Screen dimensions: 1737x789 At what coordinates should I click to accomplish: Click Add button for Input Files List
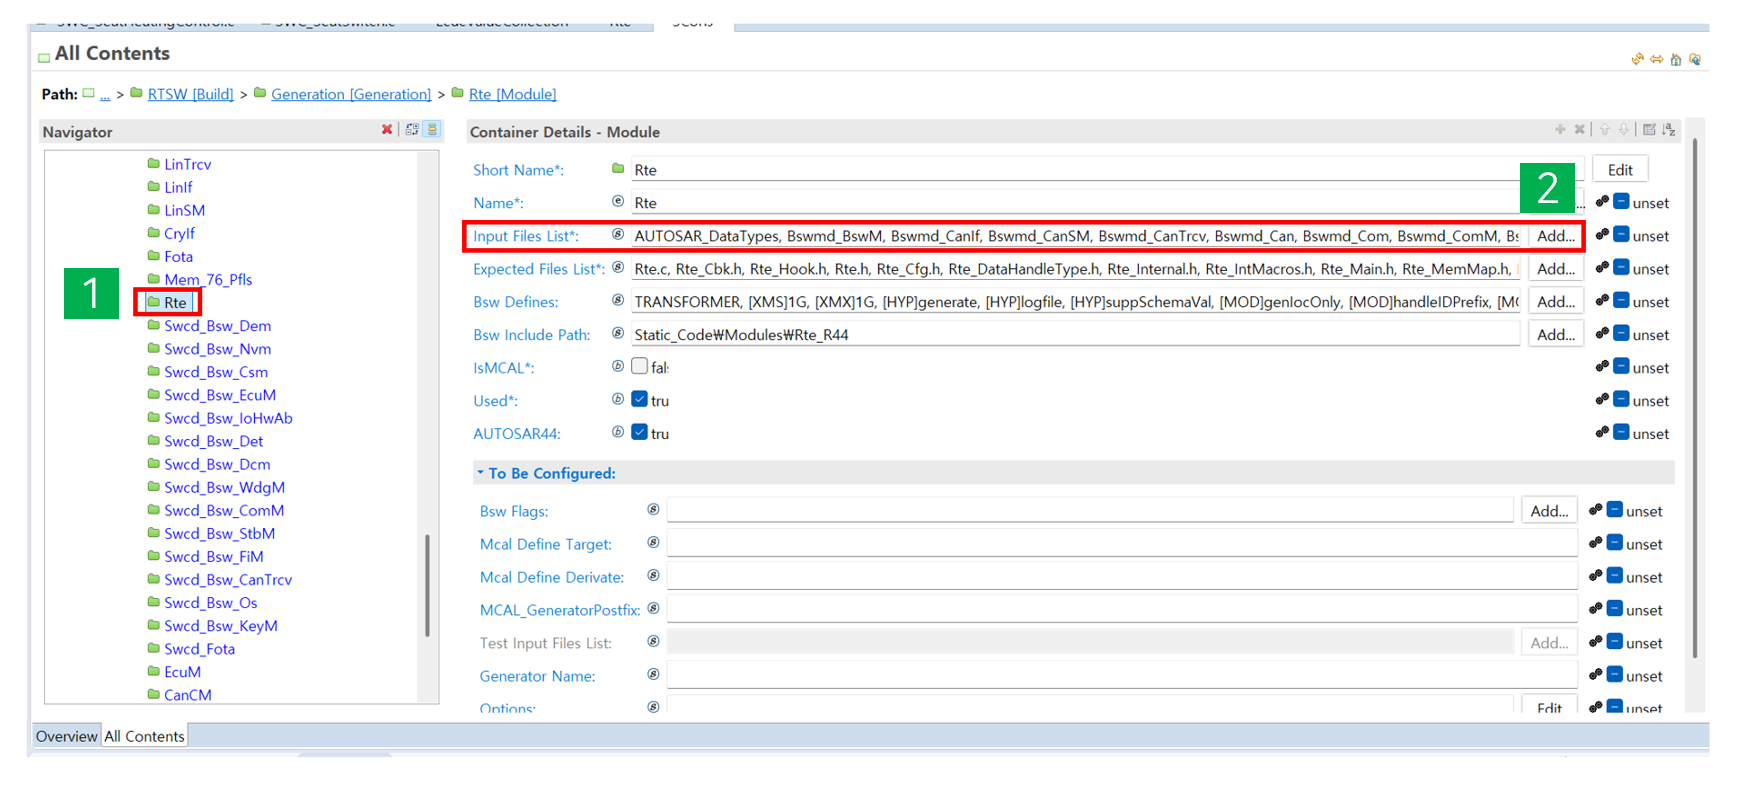1555,236
